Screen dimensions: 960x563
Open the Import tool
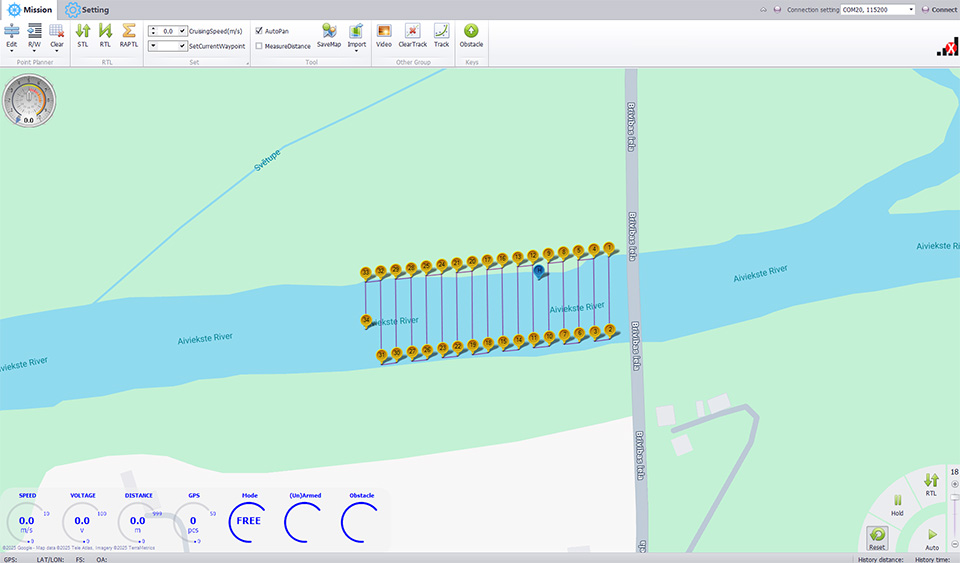(x=356, y=34)
